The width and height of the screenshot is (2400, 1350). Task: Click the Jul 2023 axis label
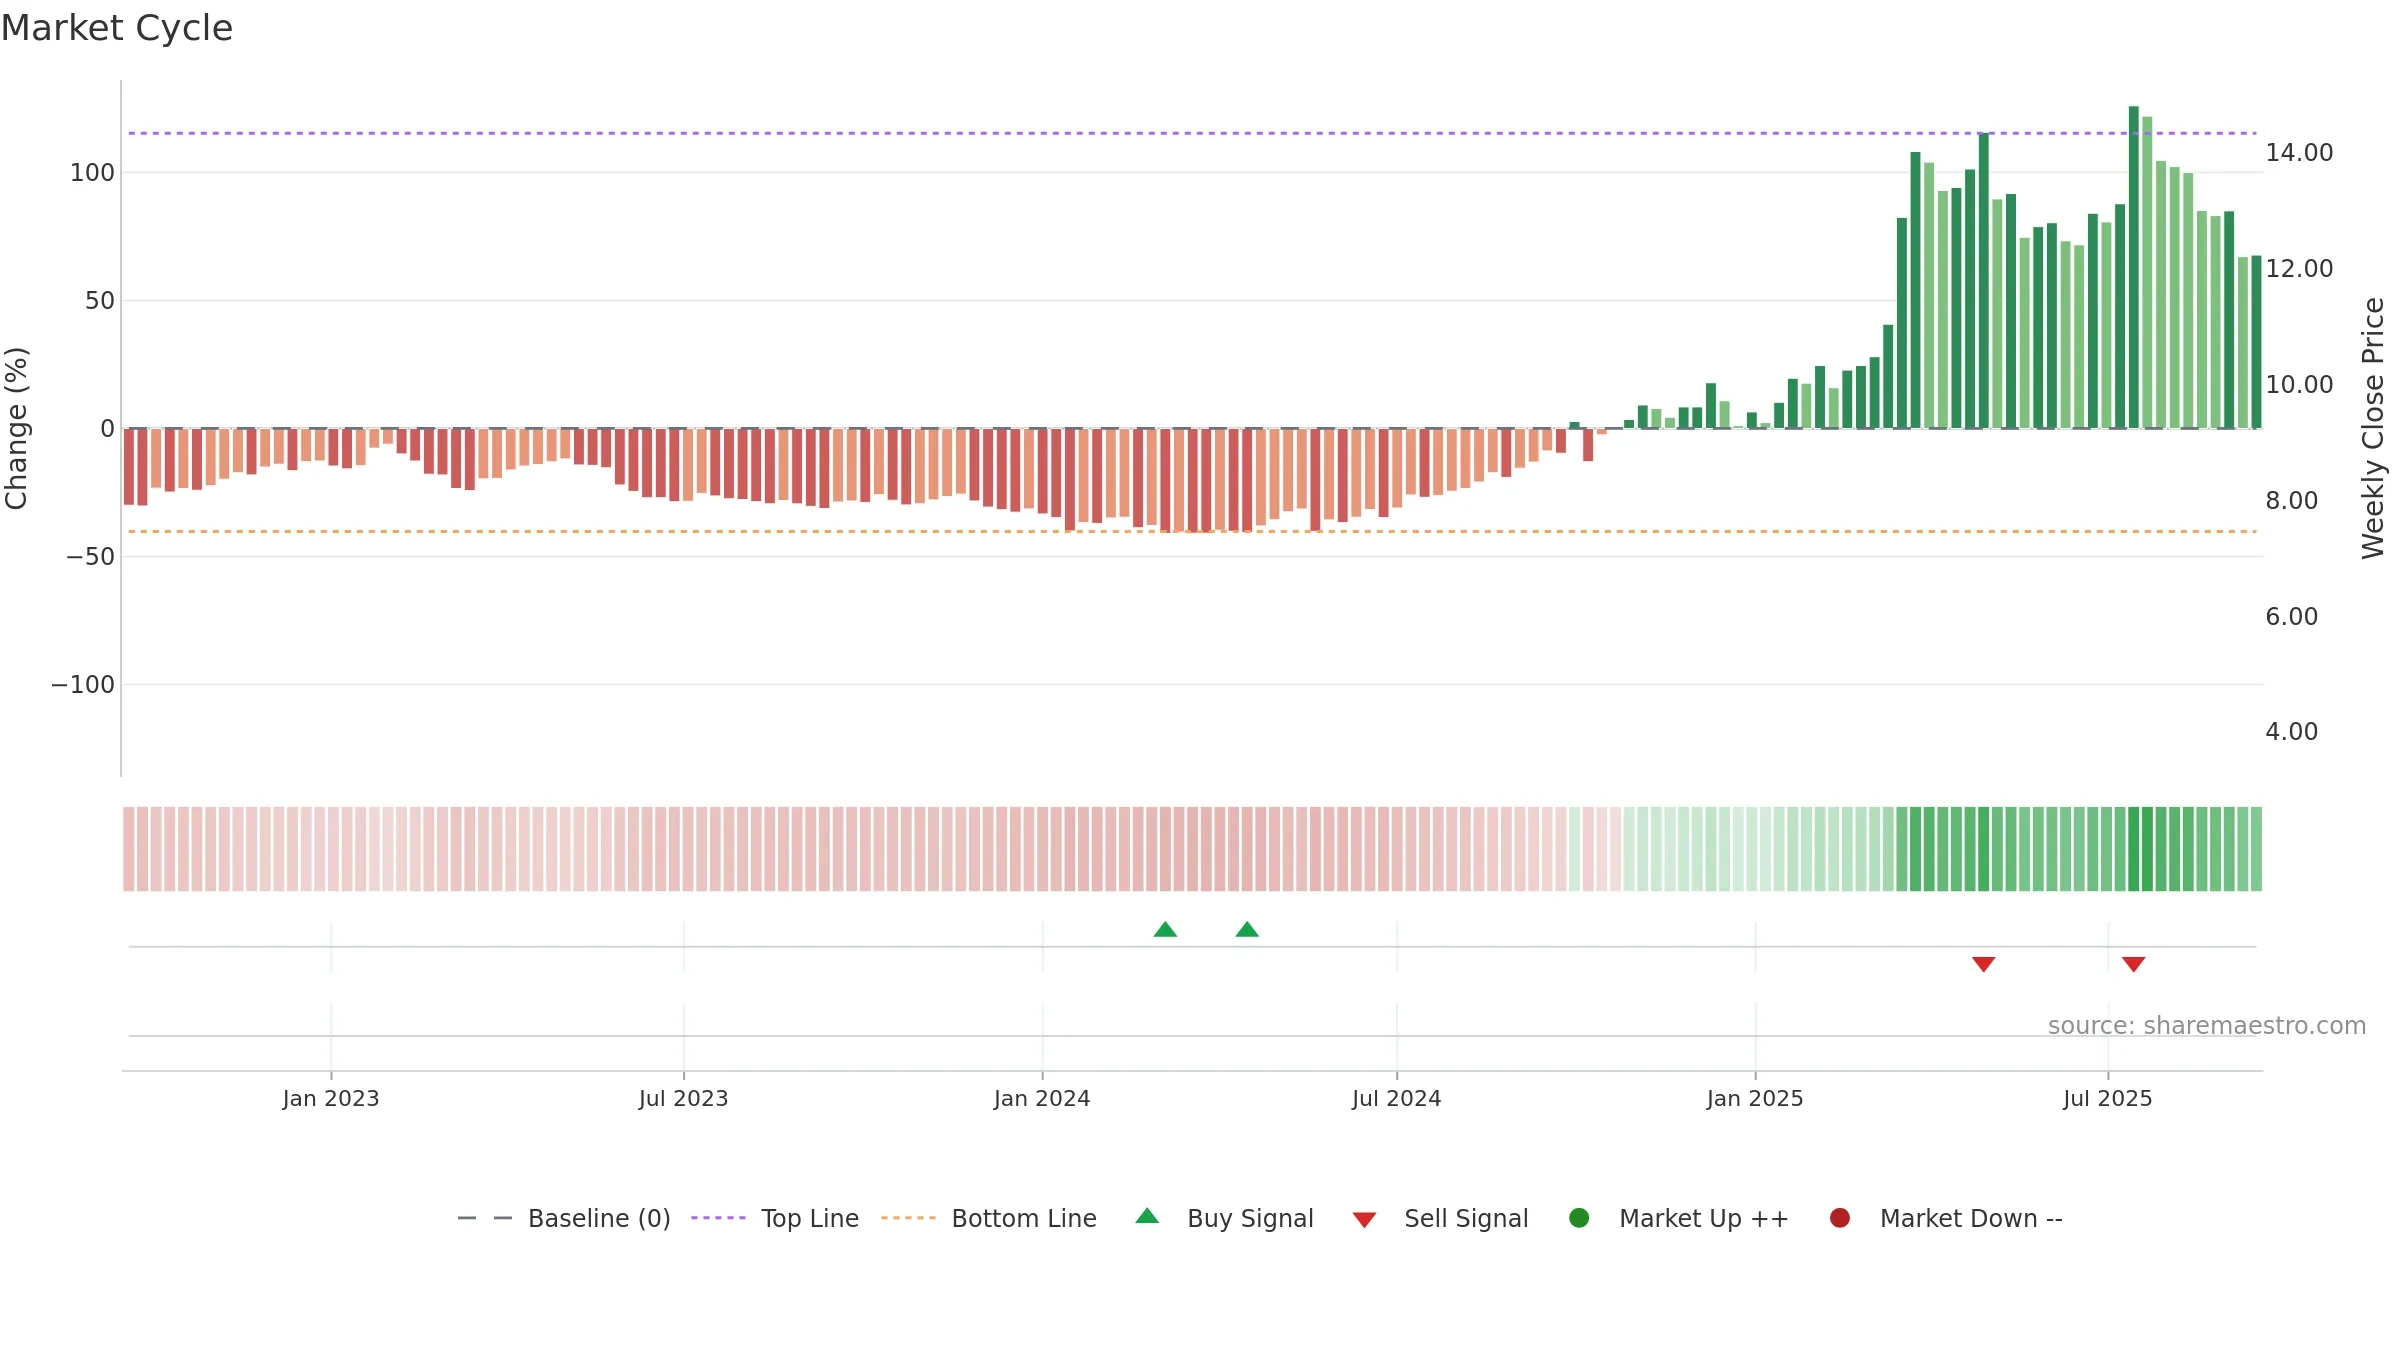(684, 1099)
